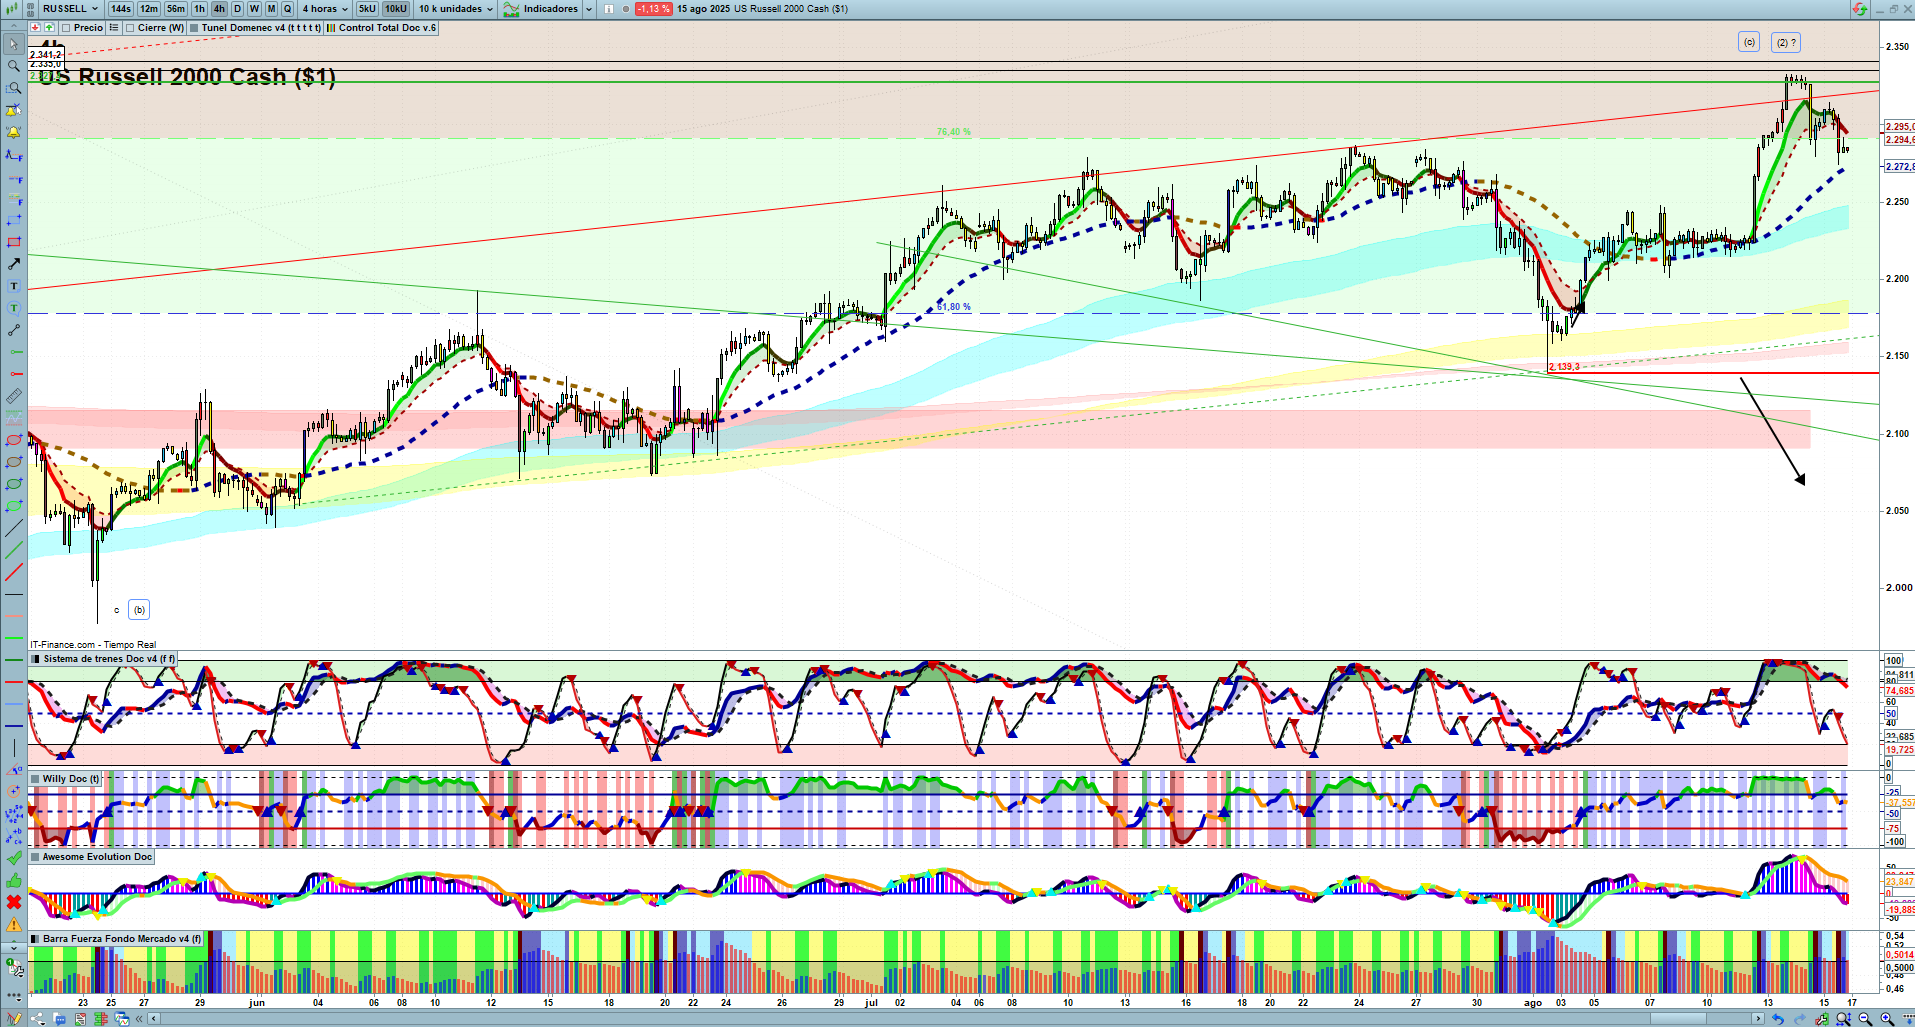Select the pointer cursor tool

coord(14,44)
